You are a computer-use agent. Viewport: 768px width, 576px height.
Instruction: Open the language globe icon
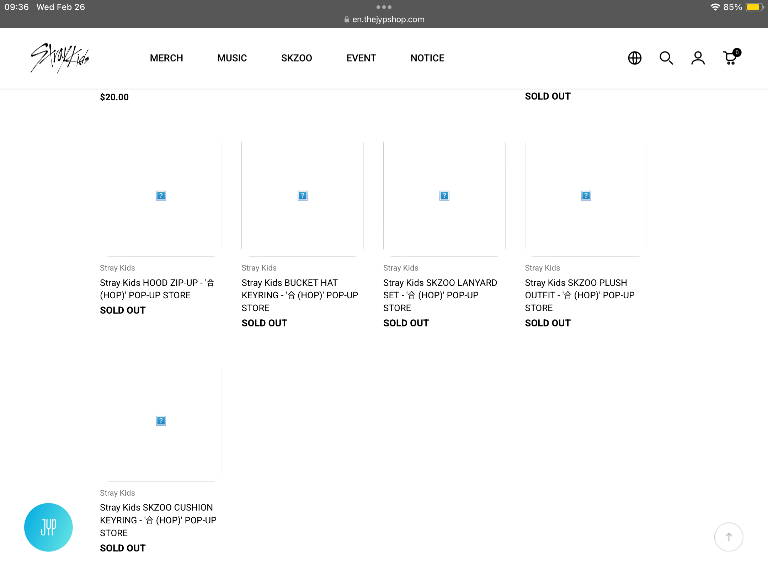634,58
